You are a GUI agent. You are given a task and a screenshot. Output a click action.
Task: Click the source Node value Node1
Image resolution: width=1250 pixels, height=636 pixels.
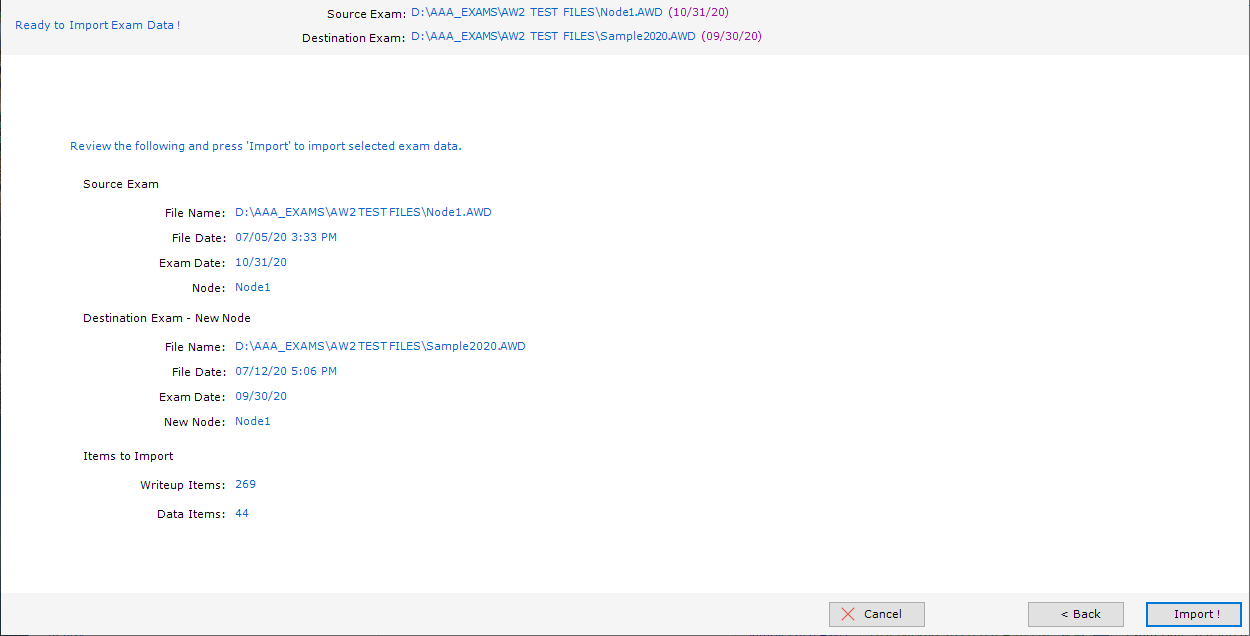coord(252,288)
